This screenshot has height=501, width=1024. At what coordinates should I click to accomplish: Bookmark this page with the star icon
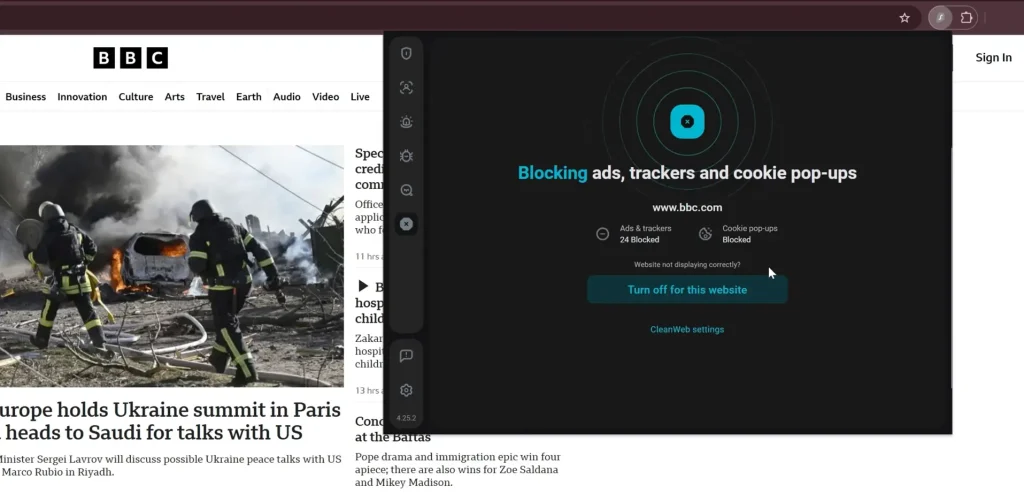coord(904,18)
